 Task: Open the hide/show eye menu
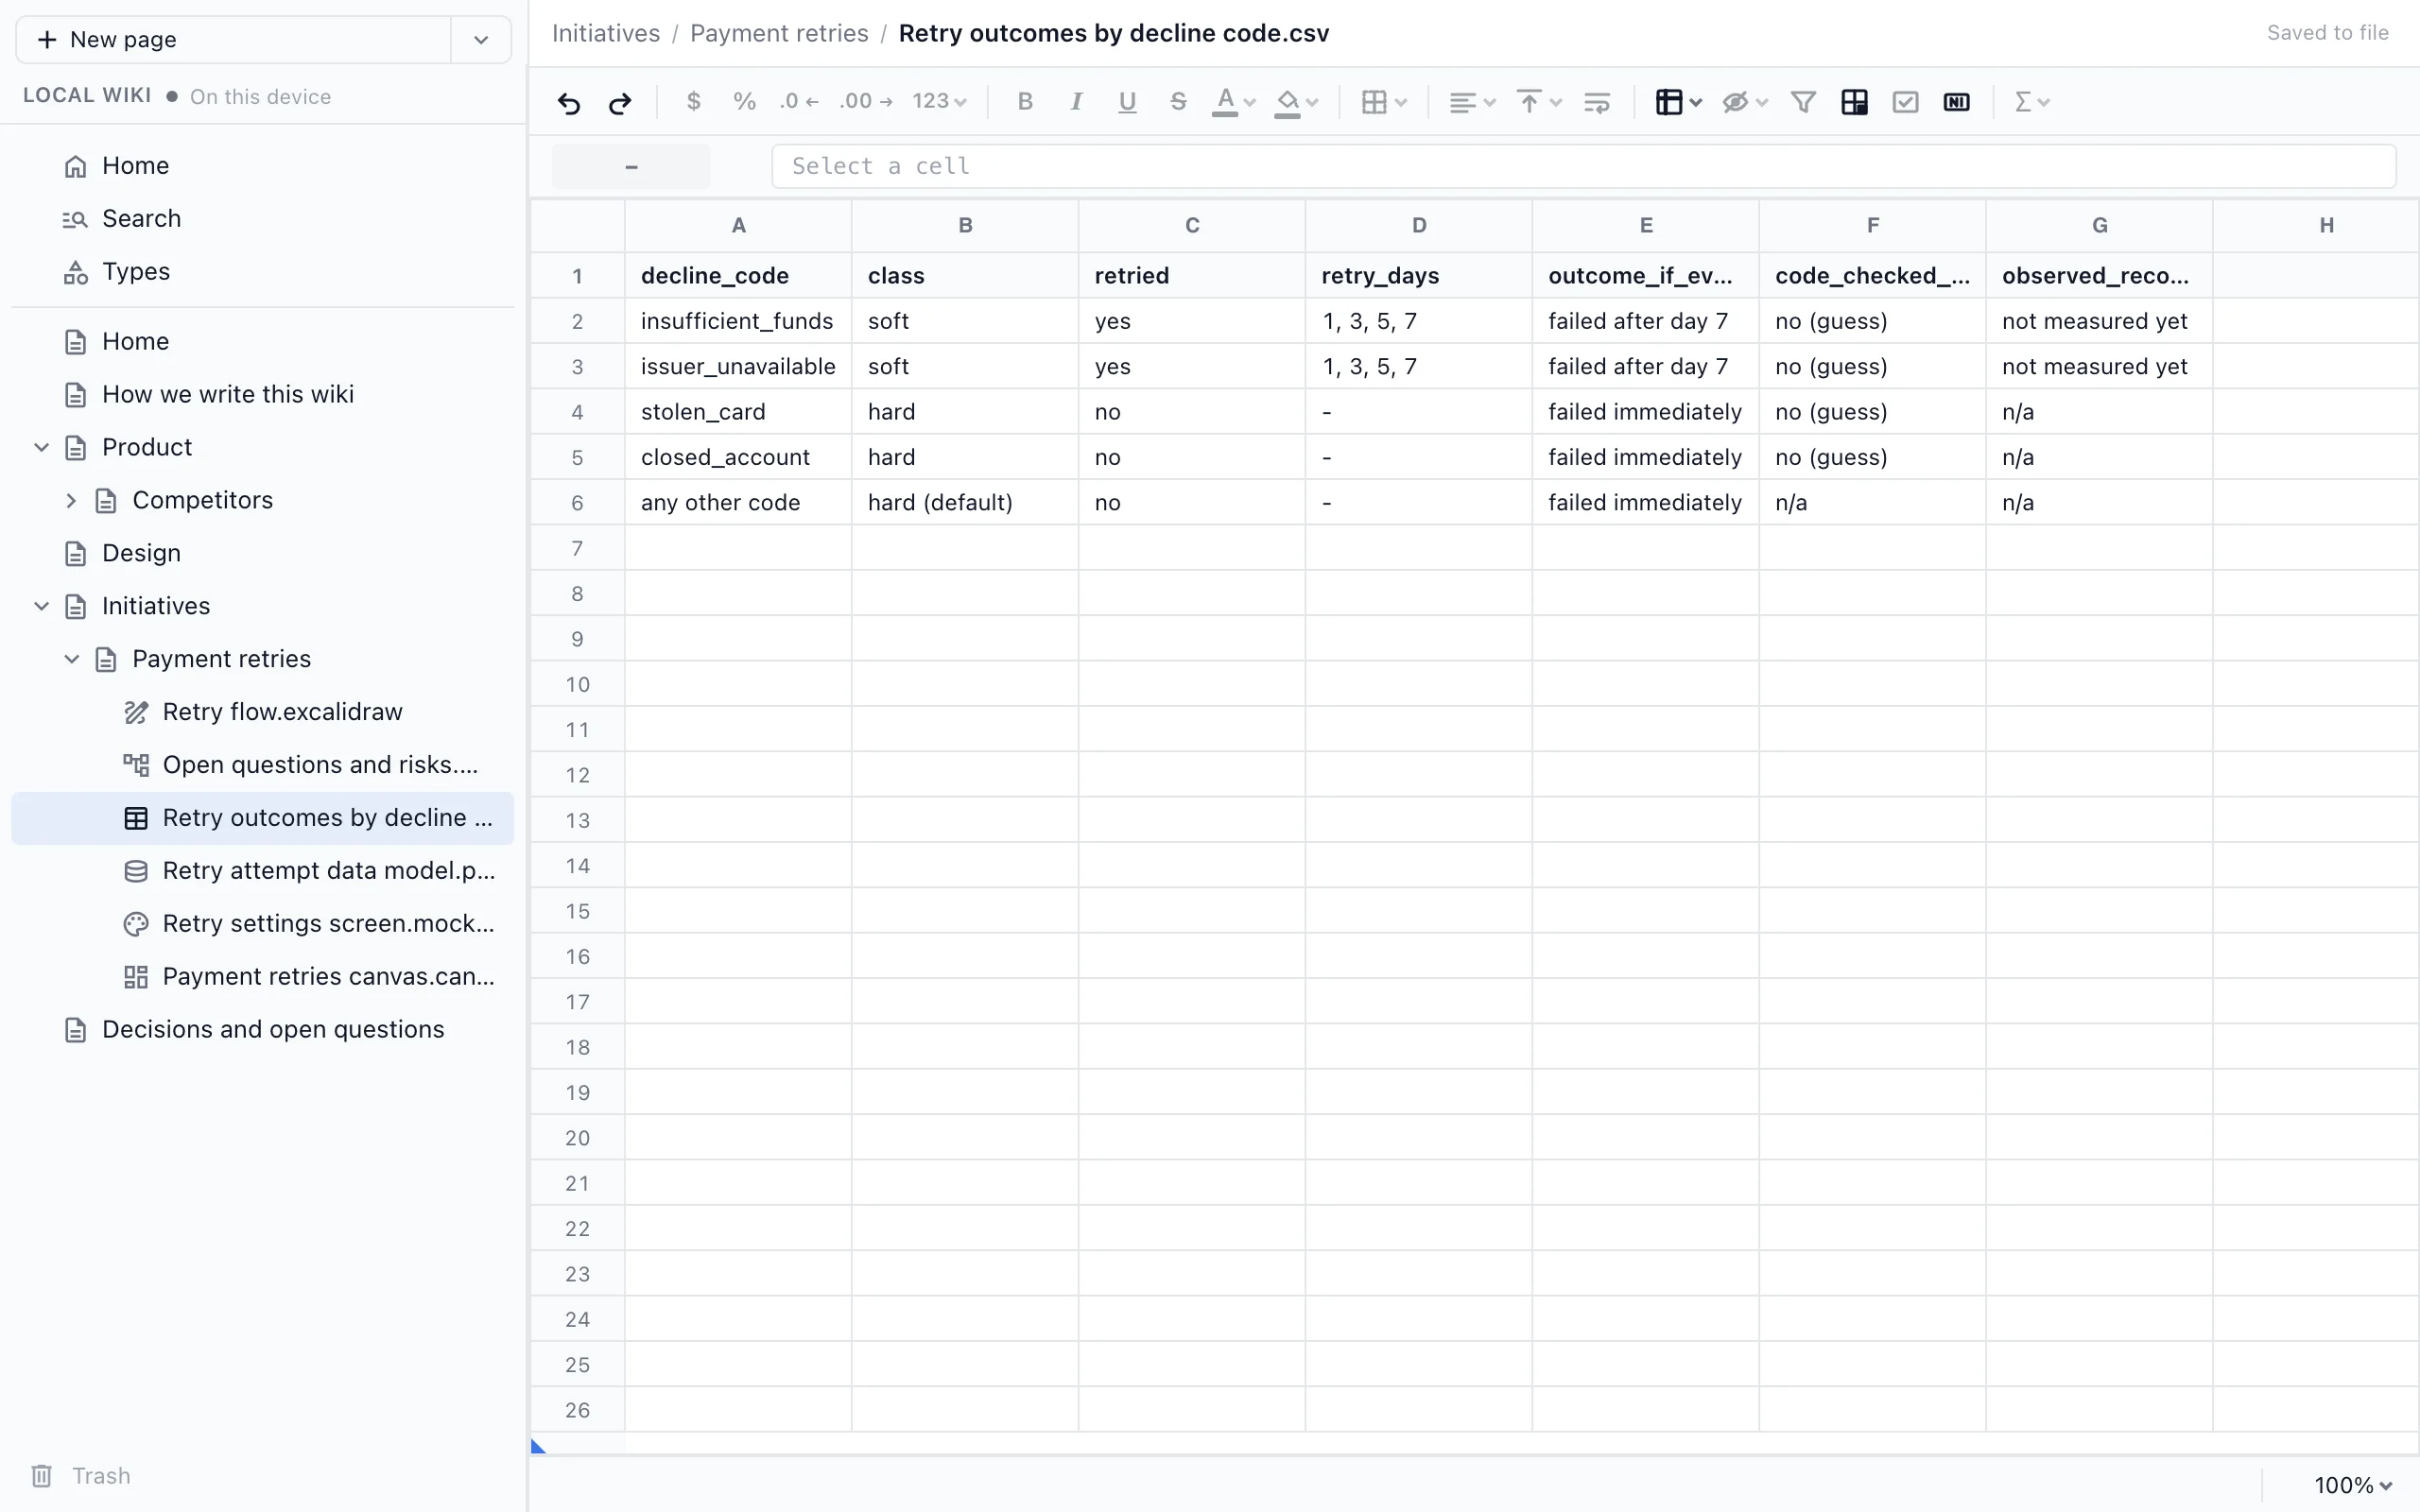[1745, 102]
